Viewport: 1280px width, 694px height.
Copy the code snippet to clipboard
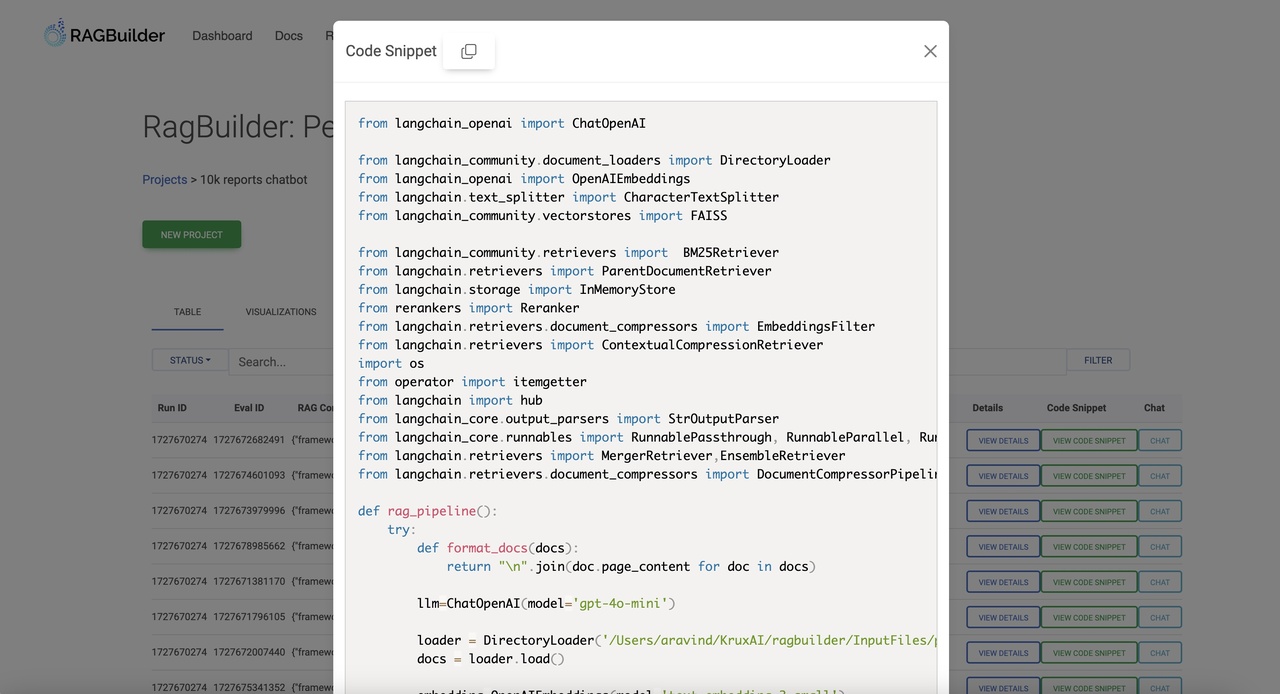point(468,50)
